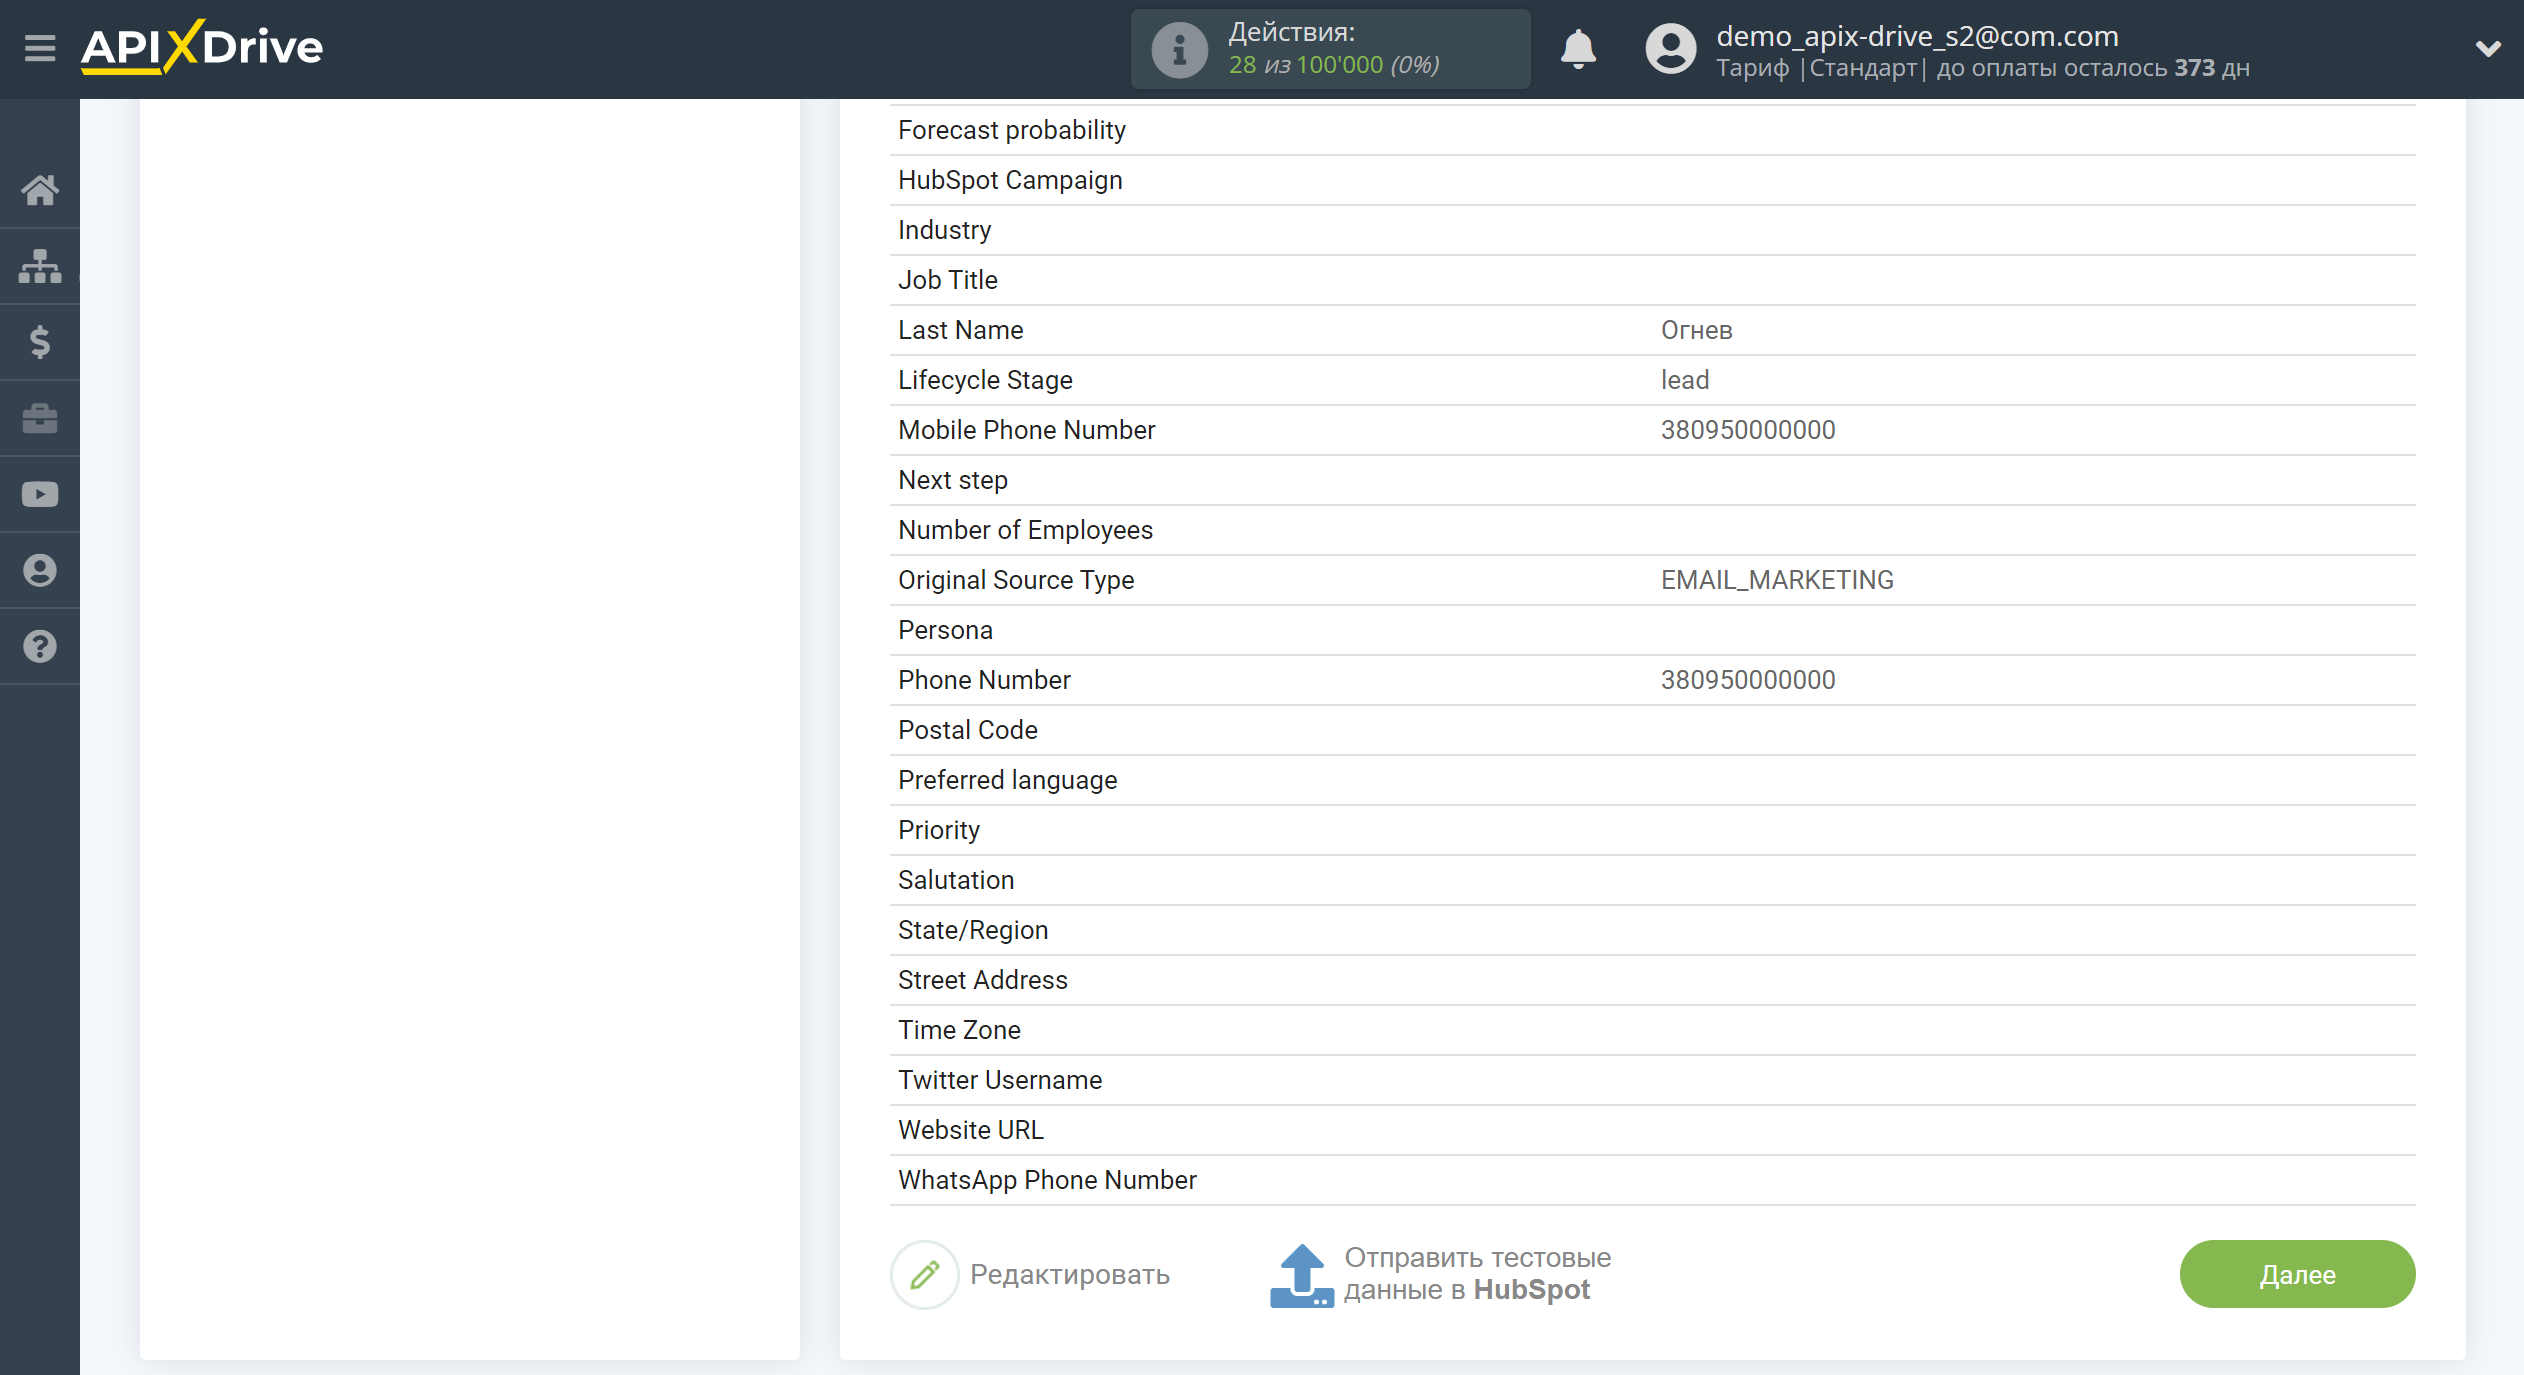Click the Postal Code row
This screenshot has height=1375, width=2524.
1652,730
